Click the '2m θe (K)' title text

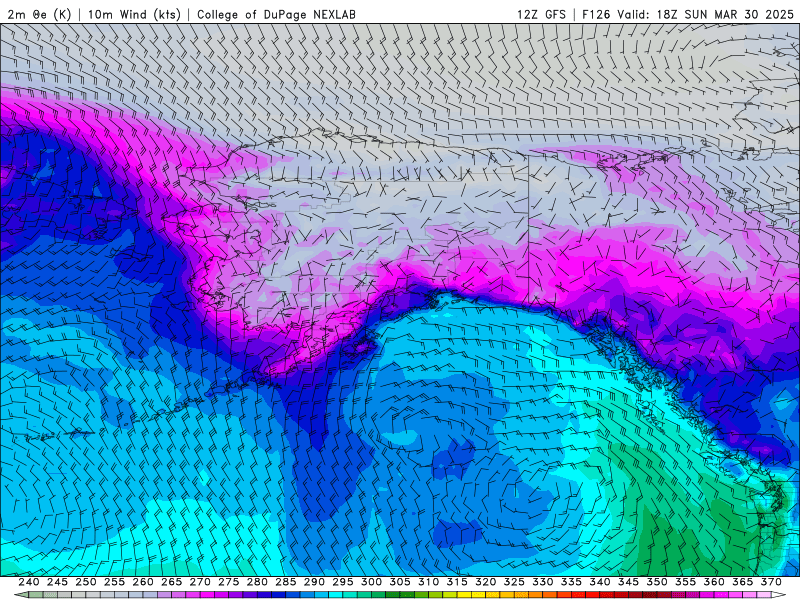coord(39,14)
